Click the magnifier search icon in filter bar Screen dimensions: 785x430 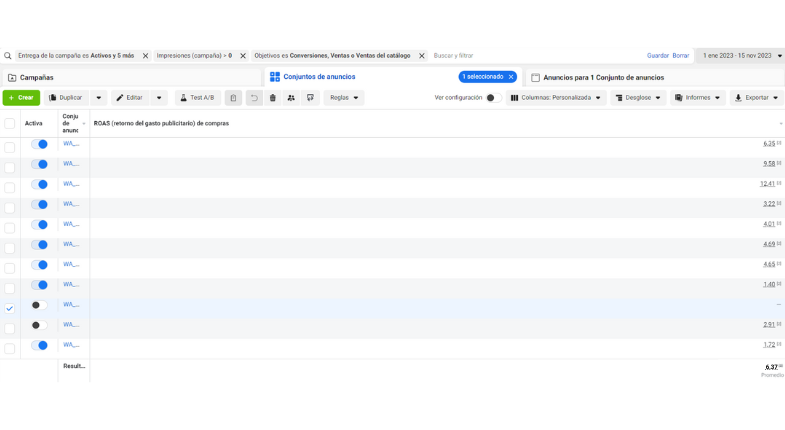8,56
